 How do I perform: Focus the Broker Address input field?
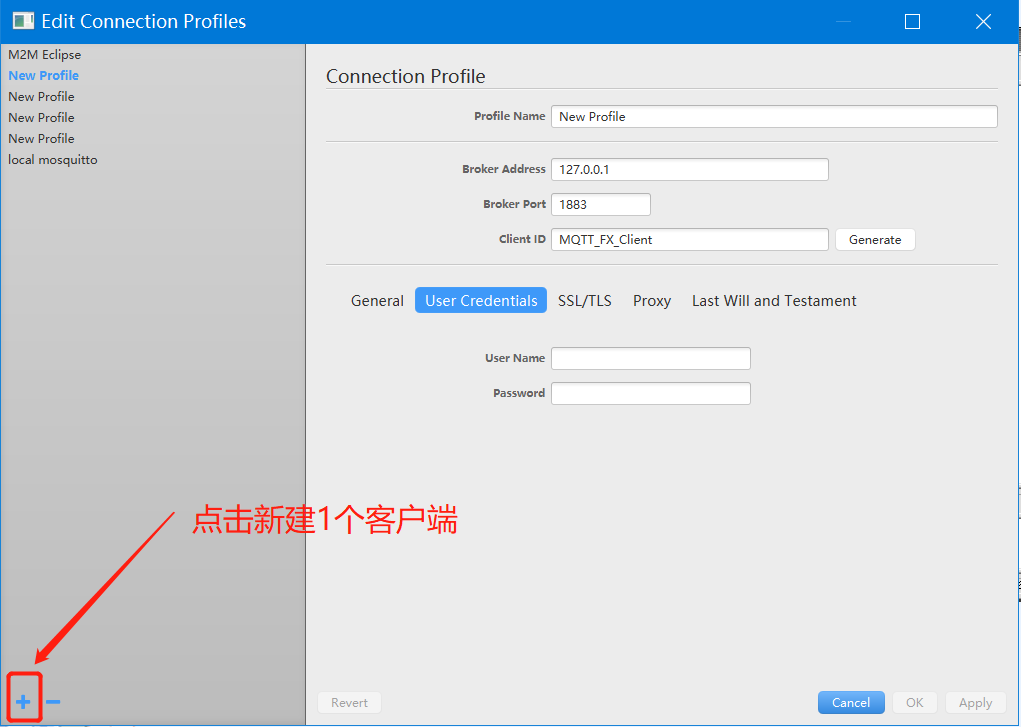(x=689, y=170)
